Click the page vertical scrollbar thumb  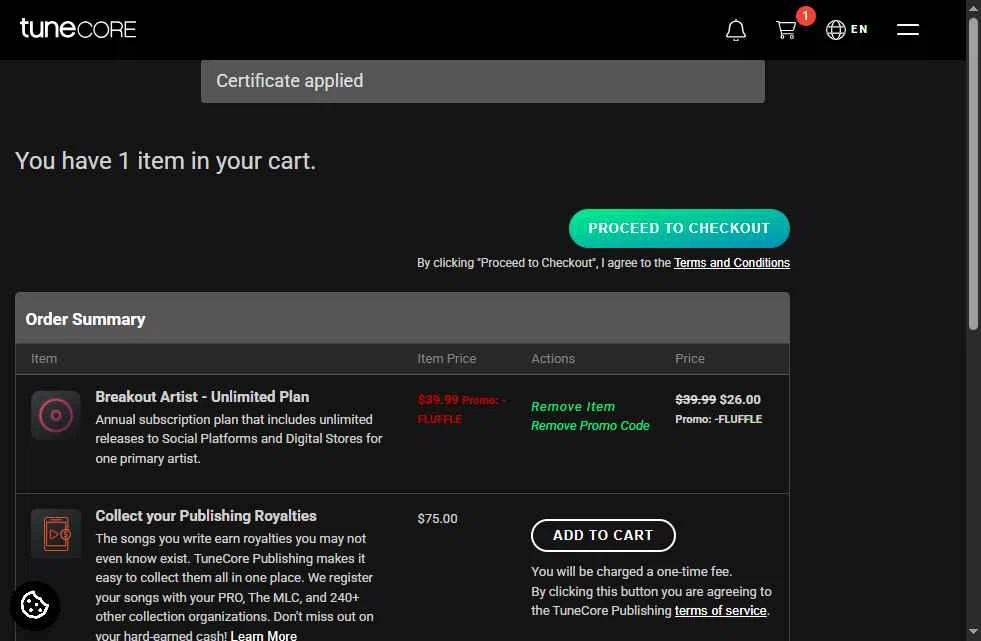pos(973,172)
